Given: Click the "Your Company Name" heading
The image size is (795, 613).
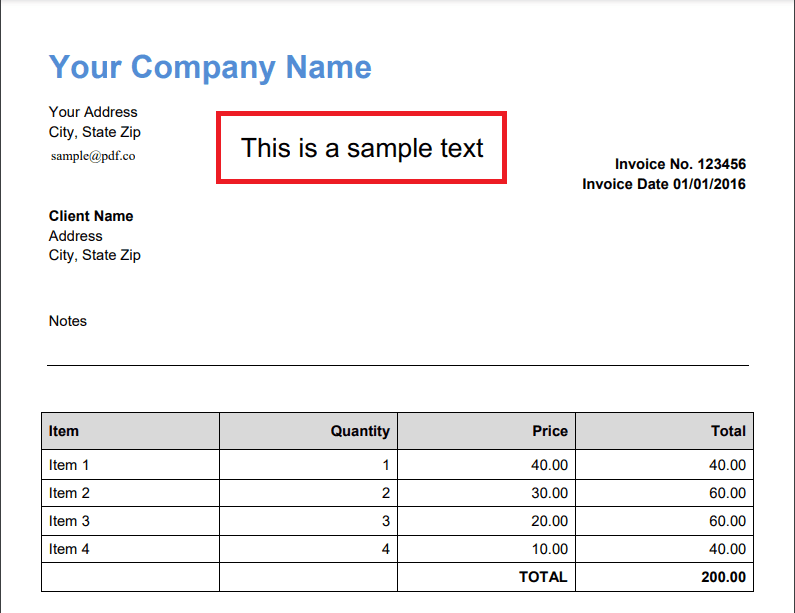Looking at the screenshot, I should tap(210, 67).
